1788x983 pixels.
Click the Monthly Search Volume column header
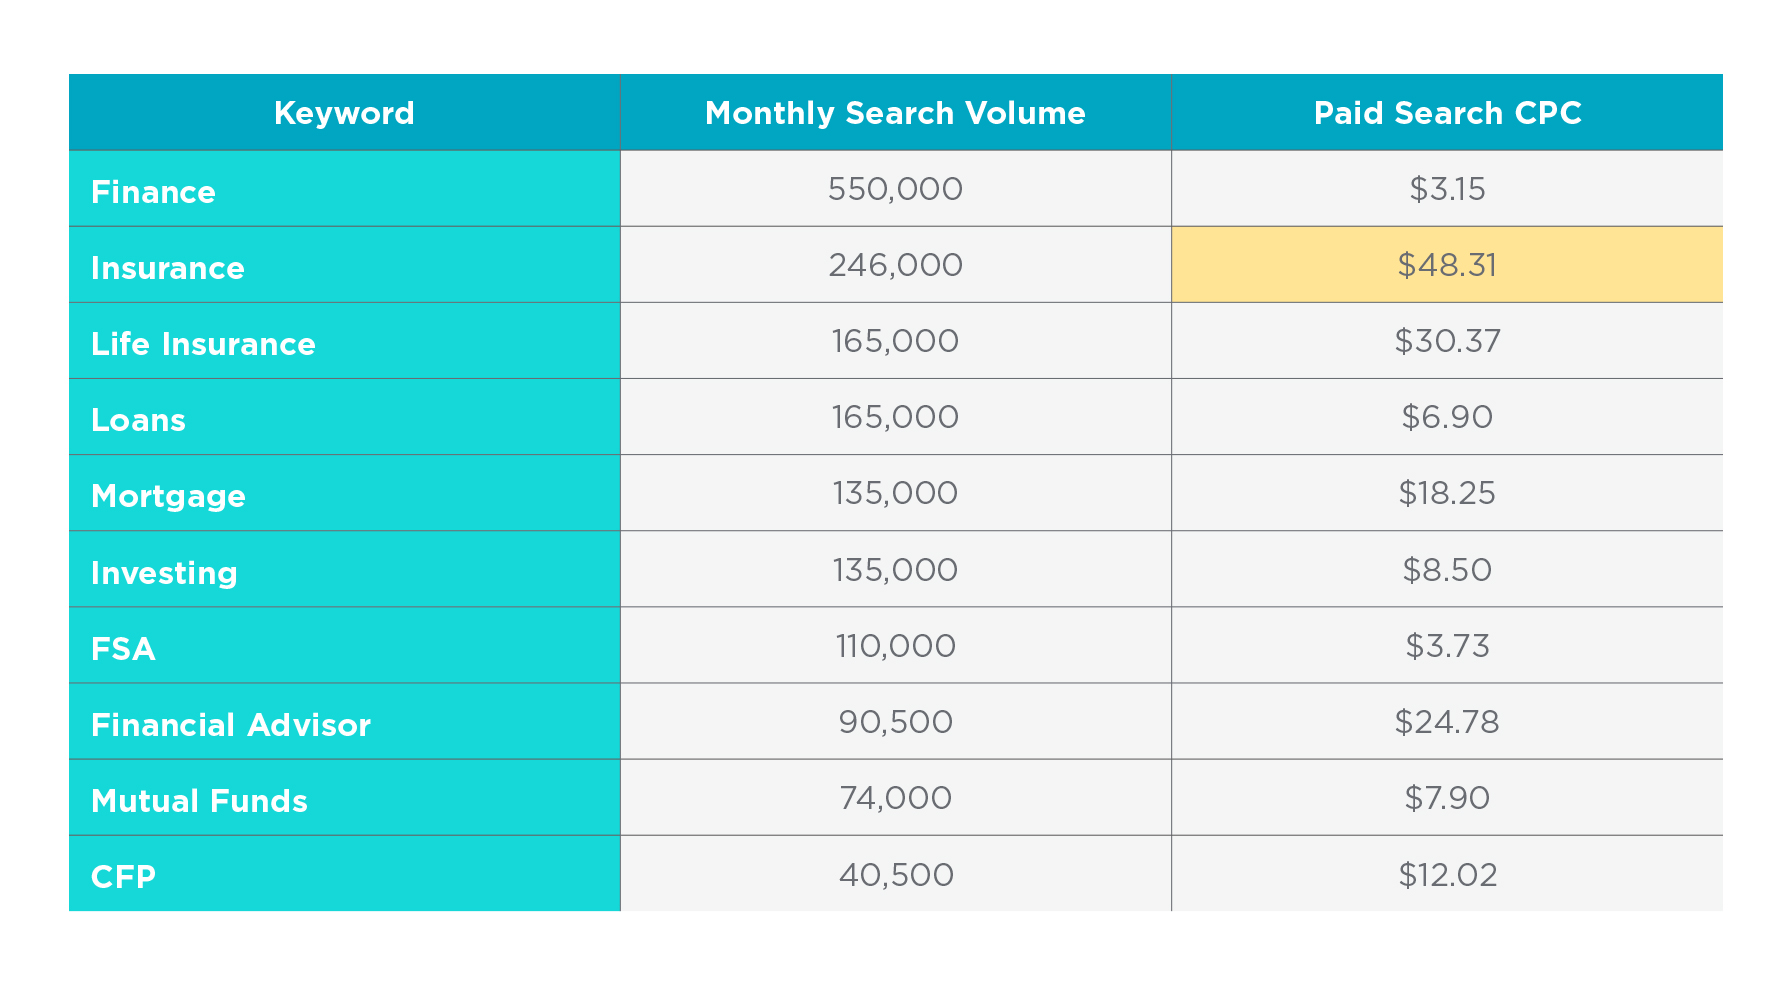click(x=895, y=112)
